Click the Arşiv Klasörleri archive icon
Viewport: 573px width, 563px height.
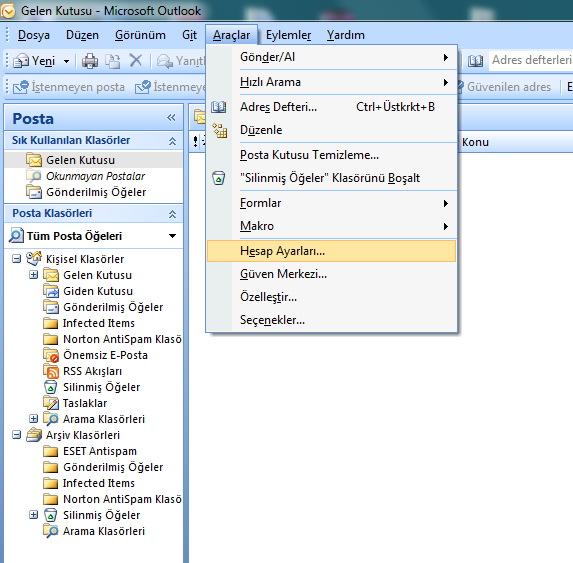[x=34, y=435]
